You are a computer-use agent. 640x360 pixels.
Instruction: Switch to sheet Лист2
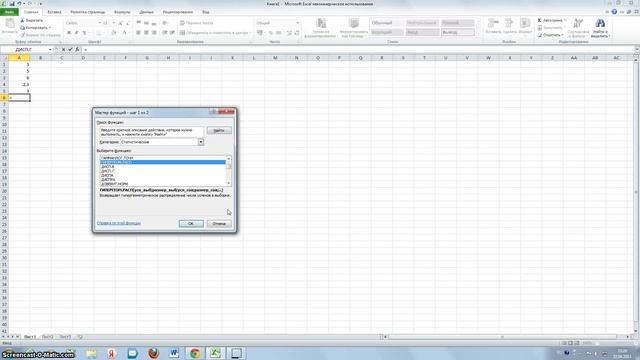47,337
